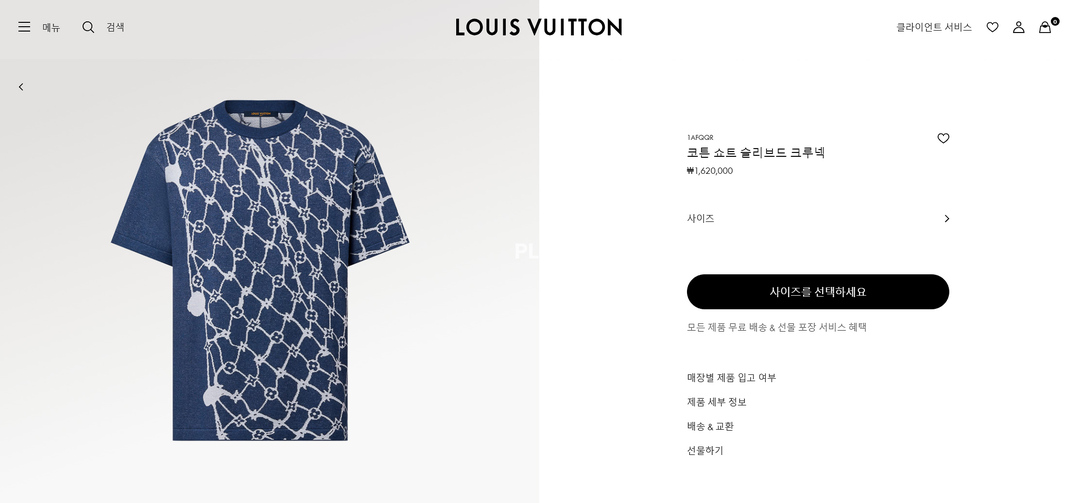Viewport: 1080px width, 503px height.
Task: Go back using the left arrow
Action: (21, 87)
